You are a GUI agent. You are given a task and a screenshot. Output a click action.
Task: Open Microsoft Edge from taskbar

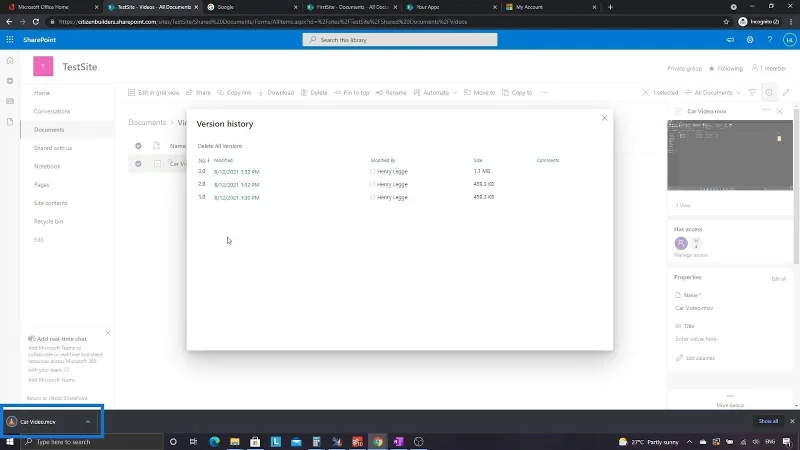pyautogui.click(x=214, y=441)
